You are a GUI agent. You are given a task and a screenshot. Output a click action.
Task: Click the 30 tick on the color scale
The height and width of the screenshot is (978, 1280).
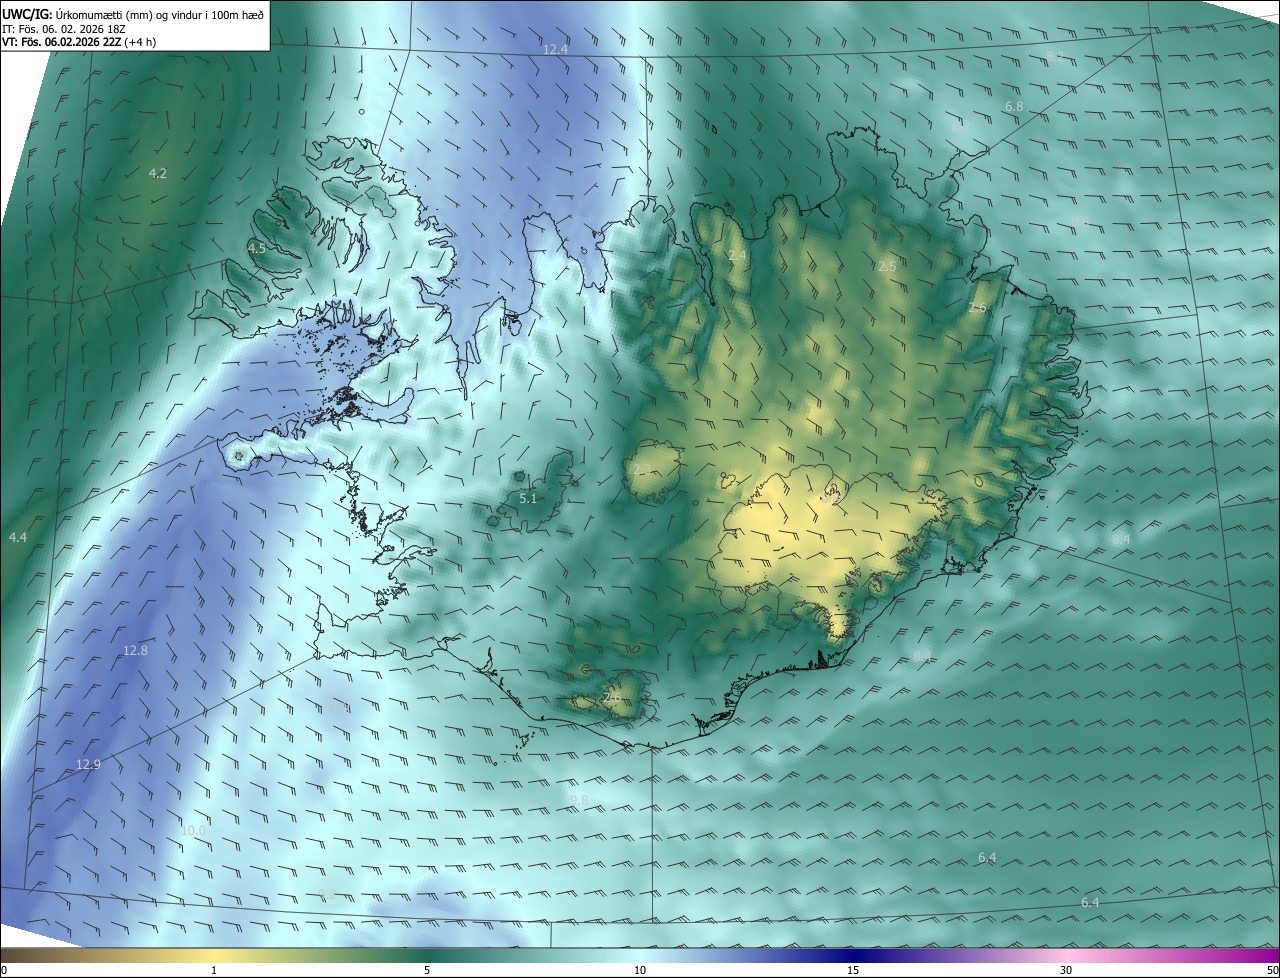coord(1066,970)
